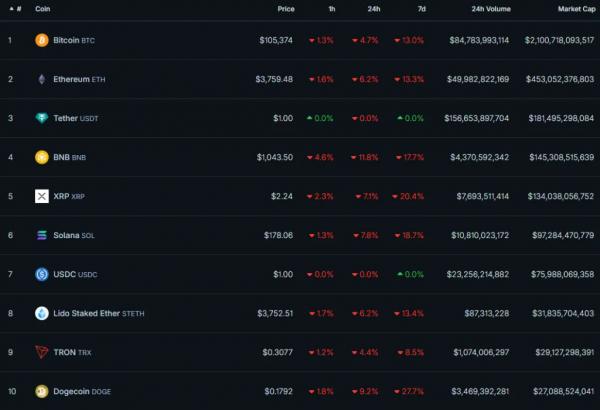Sort by the Coin column header
Screen dimensions: 600x410
pos(42,9)
